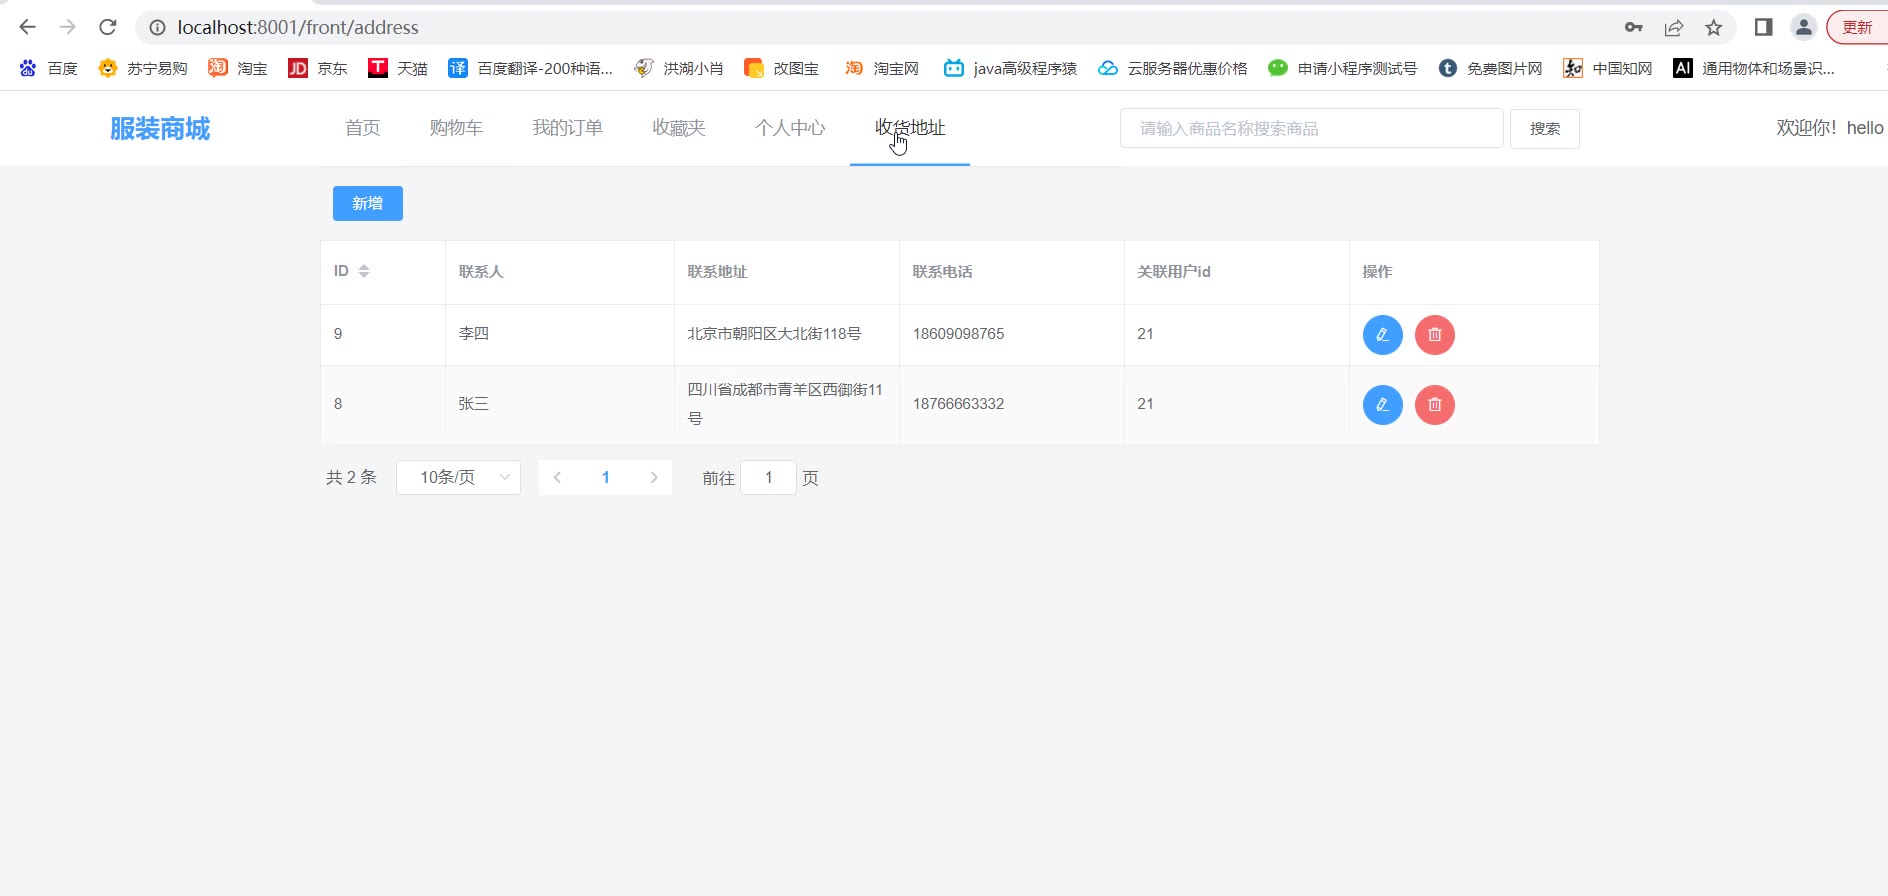The width and height of the screenshot is (1888, 896).
Task: Delete the address entry for 李四
Action: coord(1434,335)
